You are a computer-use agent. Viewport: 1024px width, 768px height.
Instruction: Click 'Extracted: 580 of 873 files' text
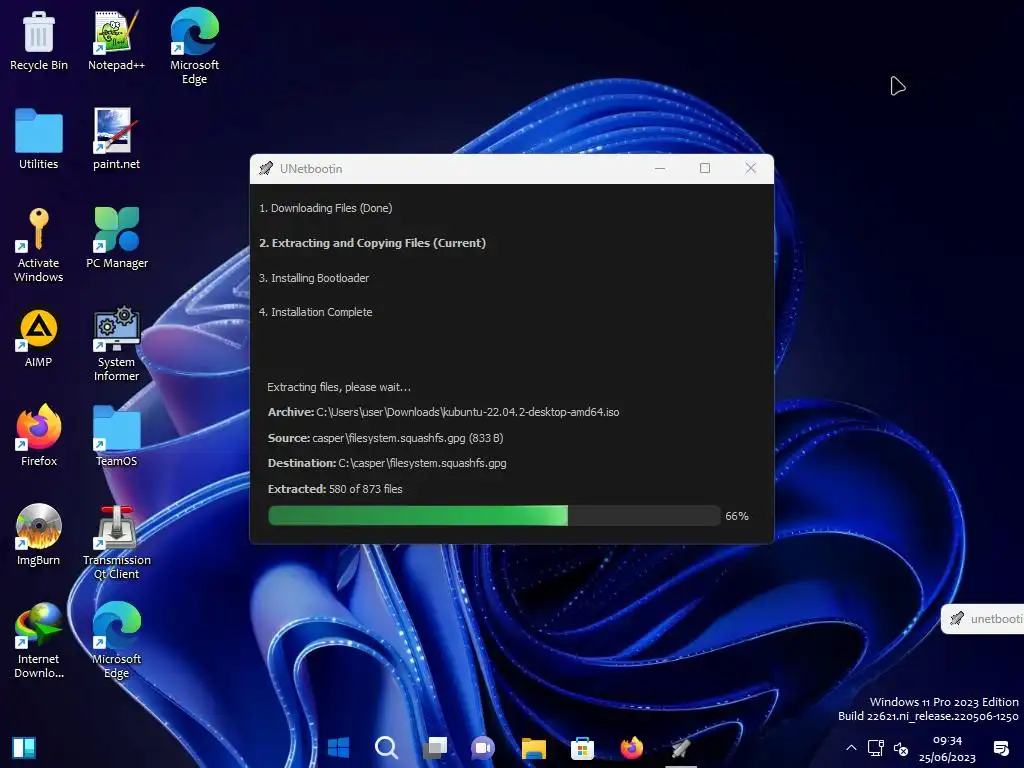point(335,488)
